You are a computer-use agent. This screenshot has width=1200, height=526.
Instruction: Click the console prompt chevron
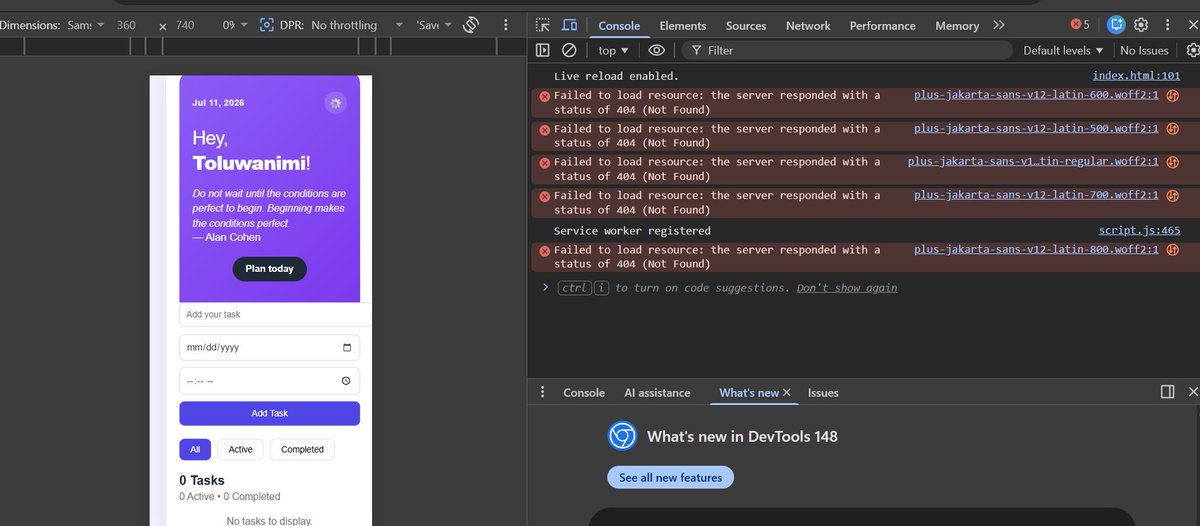[x=545, y=287]
